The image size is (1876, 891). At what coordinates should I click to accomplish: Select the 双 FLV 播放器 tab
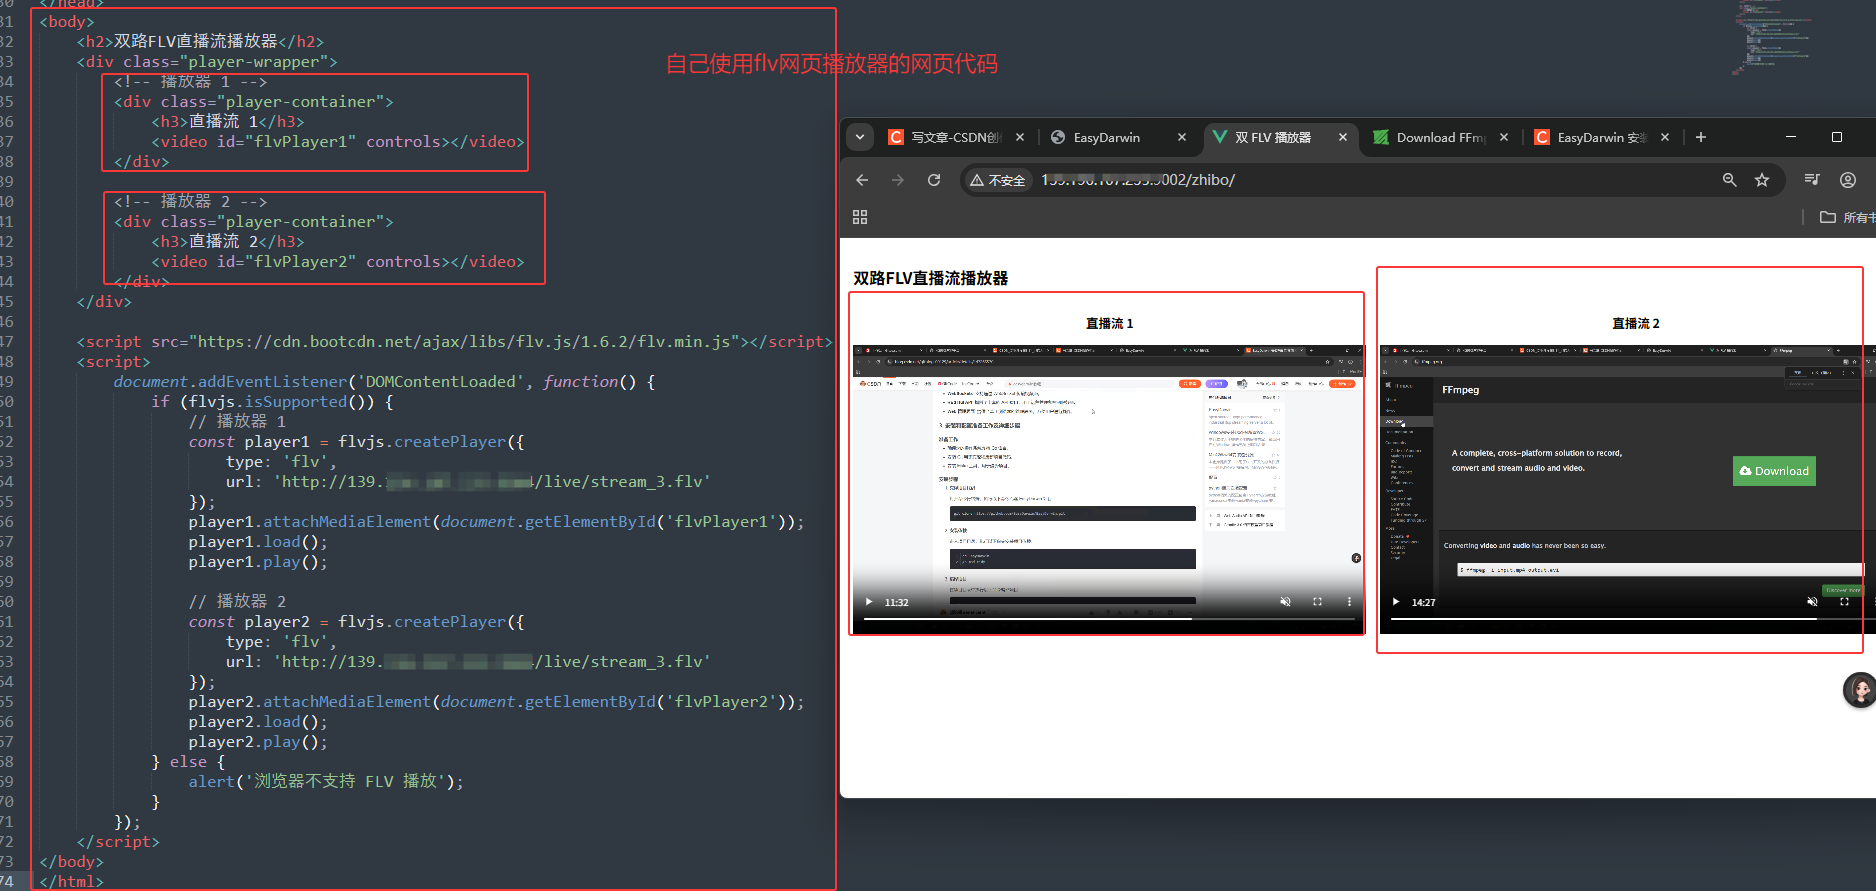pyautogui.click(x=1272, y=137)
